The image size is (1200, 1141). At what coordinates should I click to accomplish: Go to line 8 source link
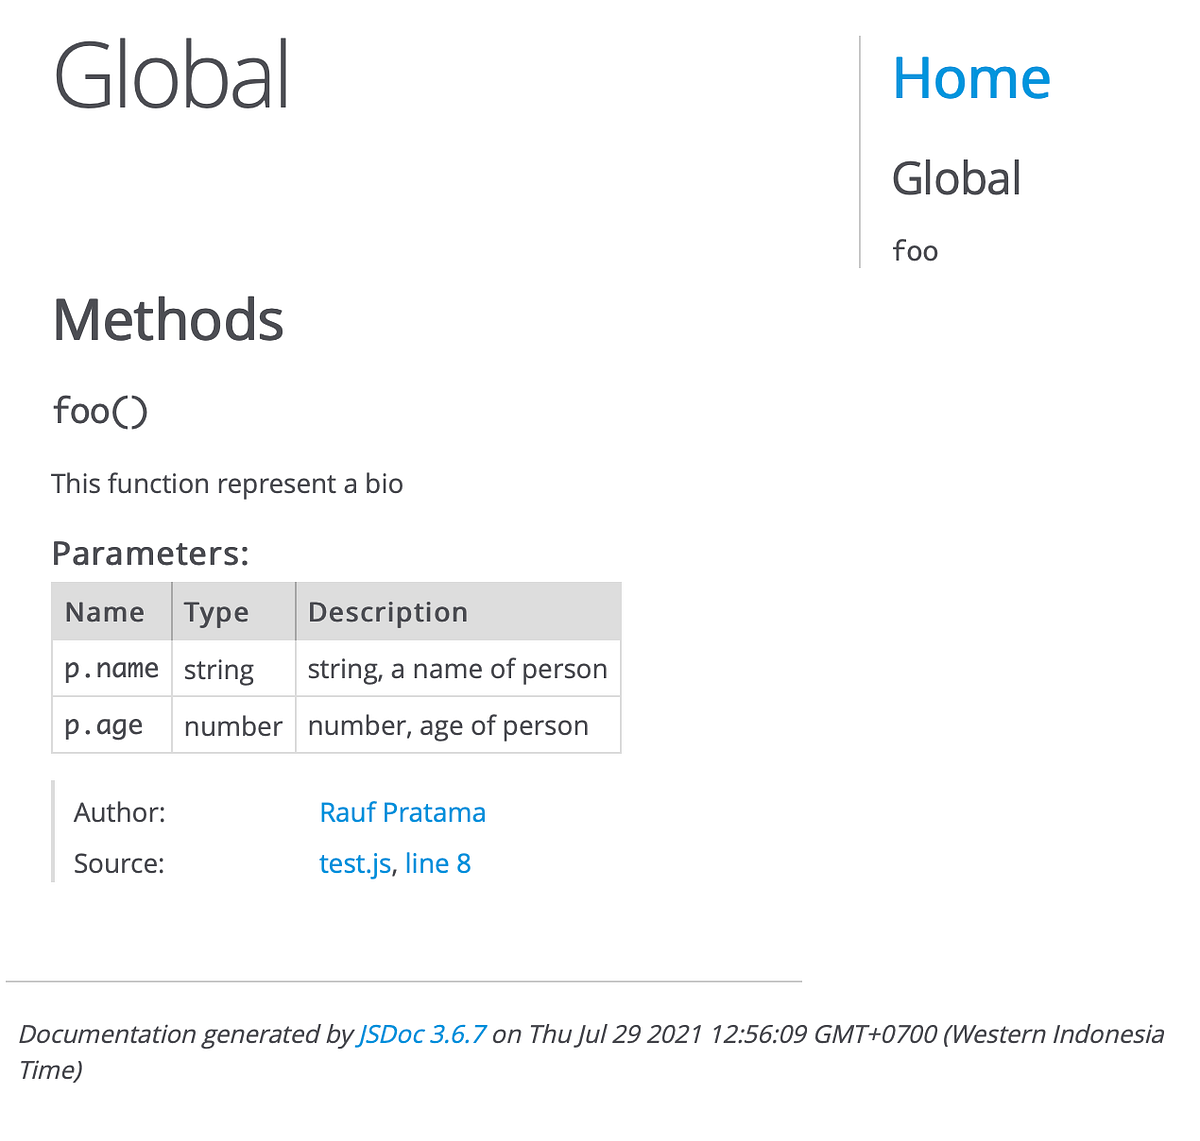[438, 863]
